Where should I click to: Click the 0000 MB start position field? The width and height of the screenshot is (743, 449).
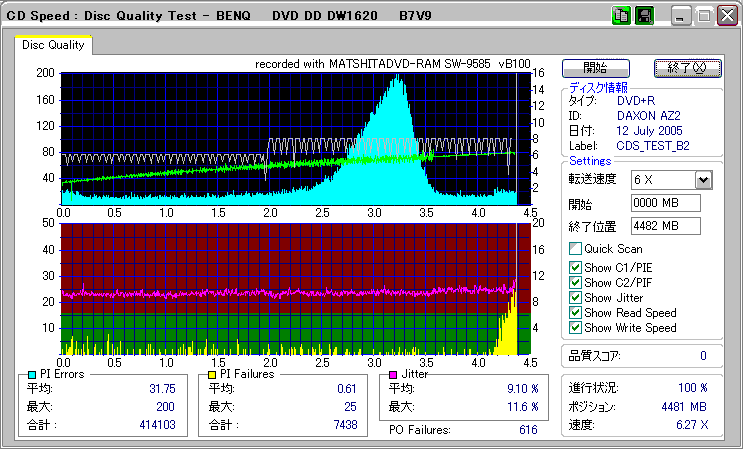(665, 203)
